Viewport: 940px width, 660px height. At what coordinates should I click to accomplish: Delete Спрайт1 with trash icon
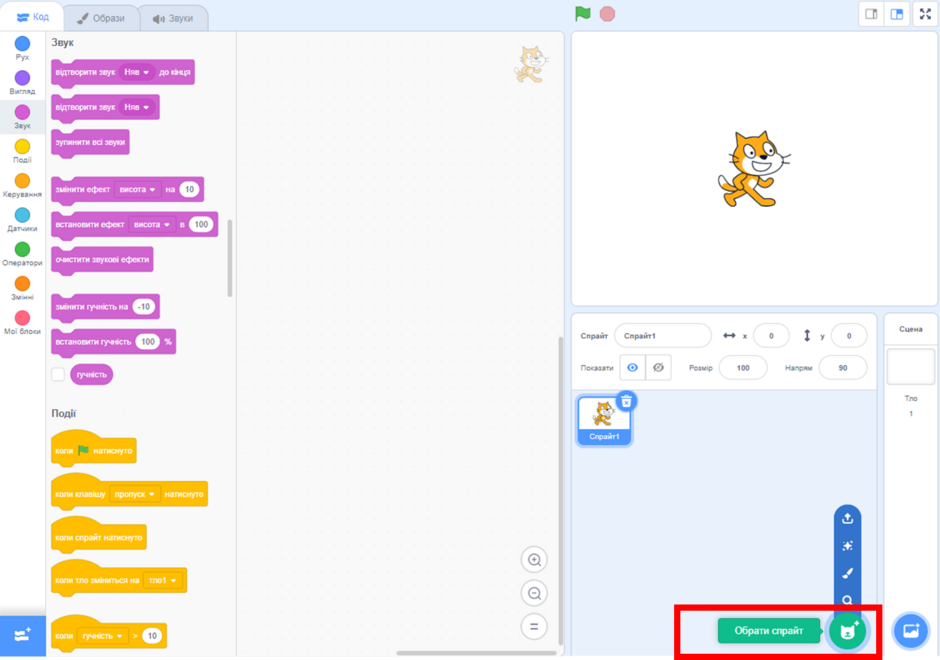(x=626, y=402)
